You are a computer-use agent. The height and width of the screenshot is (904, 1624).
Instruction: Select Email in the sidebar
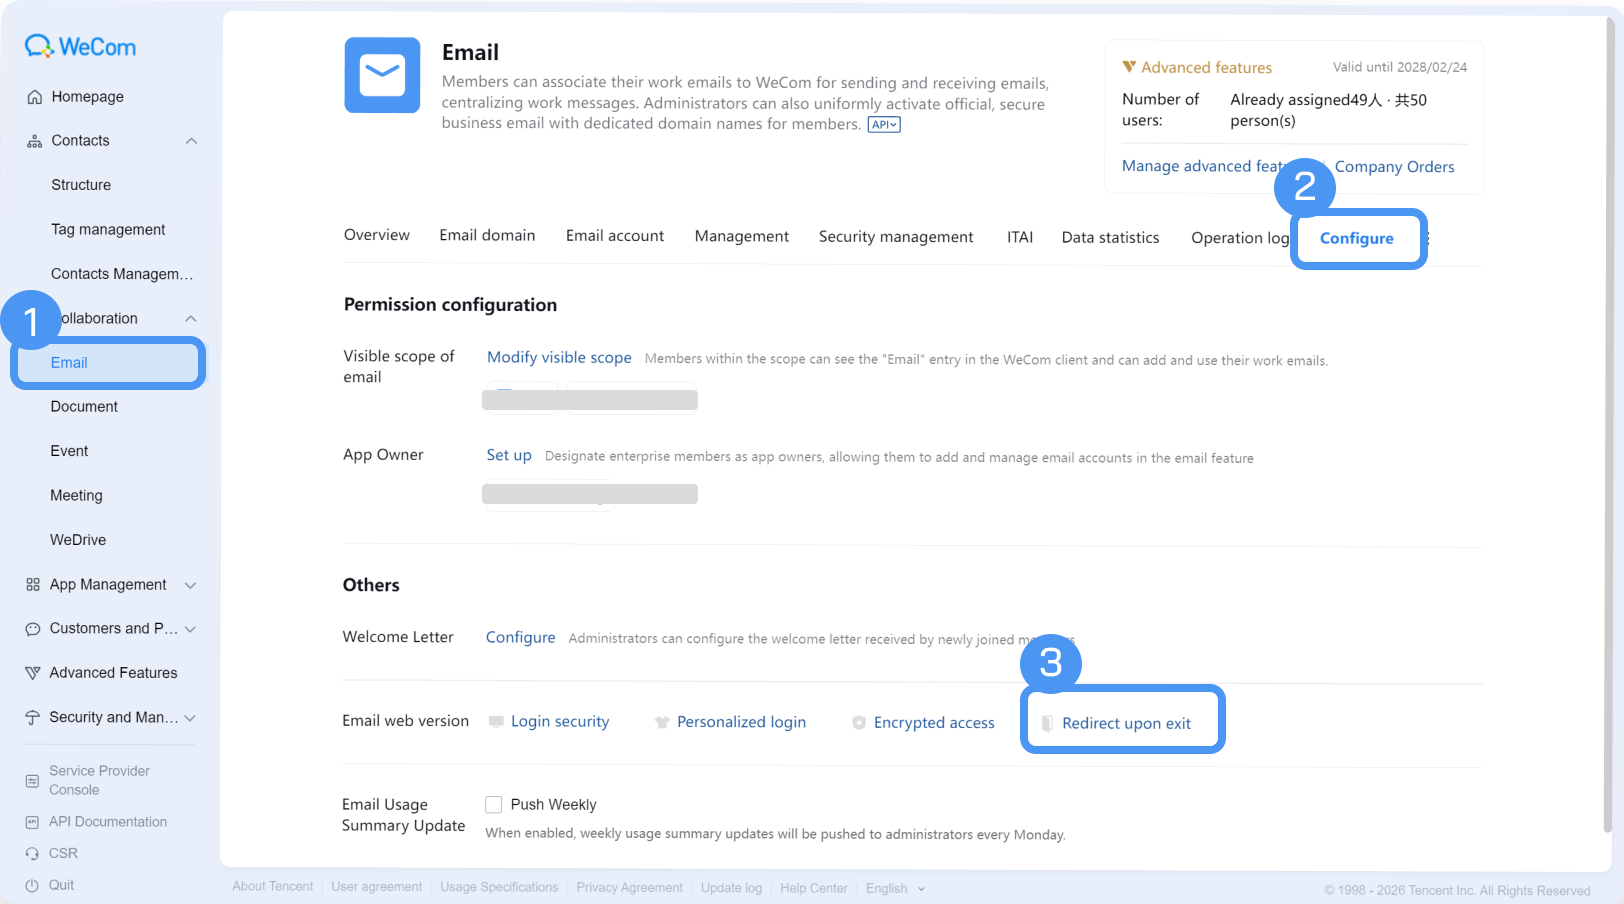point(108,363)
